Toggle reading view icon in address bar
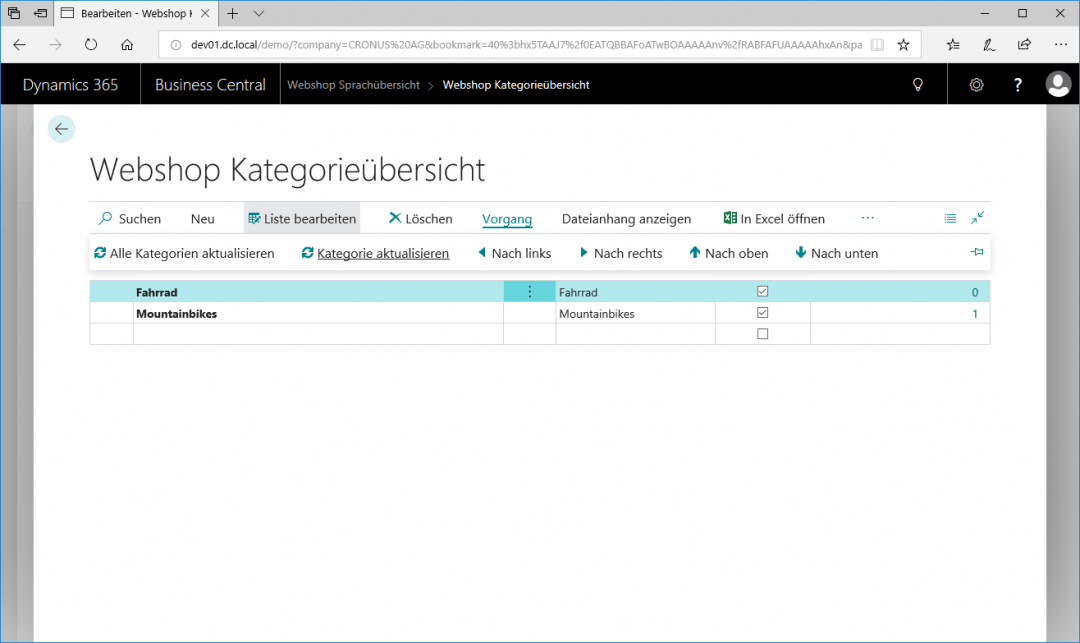 (877, 45)
